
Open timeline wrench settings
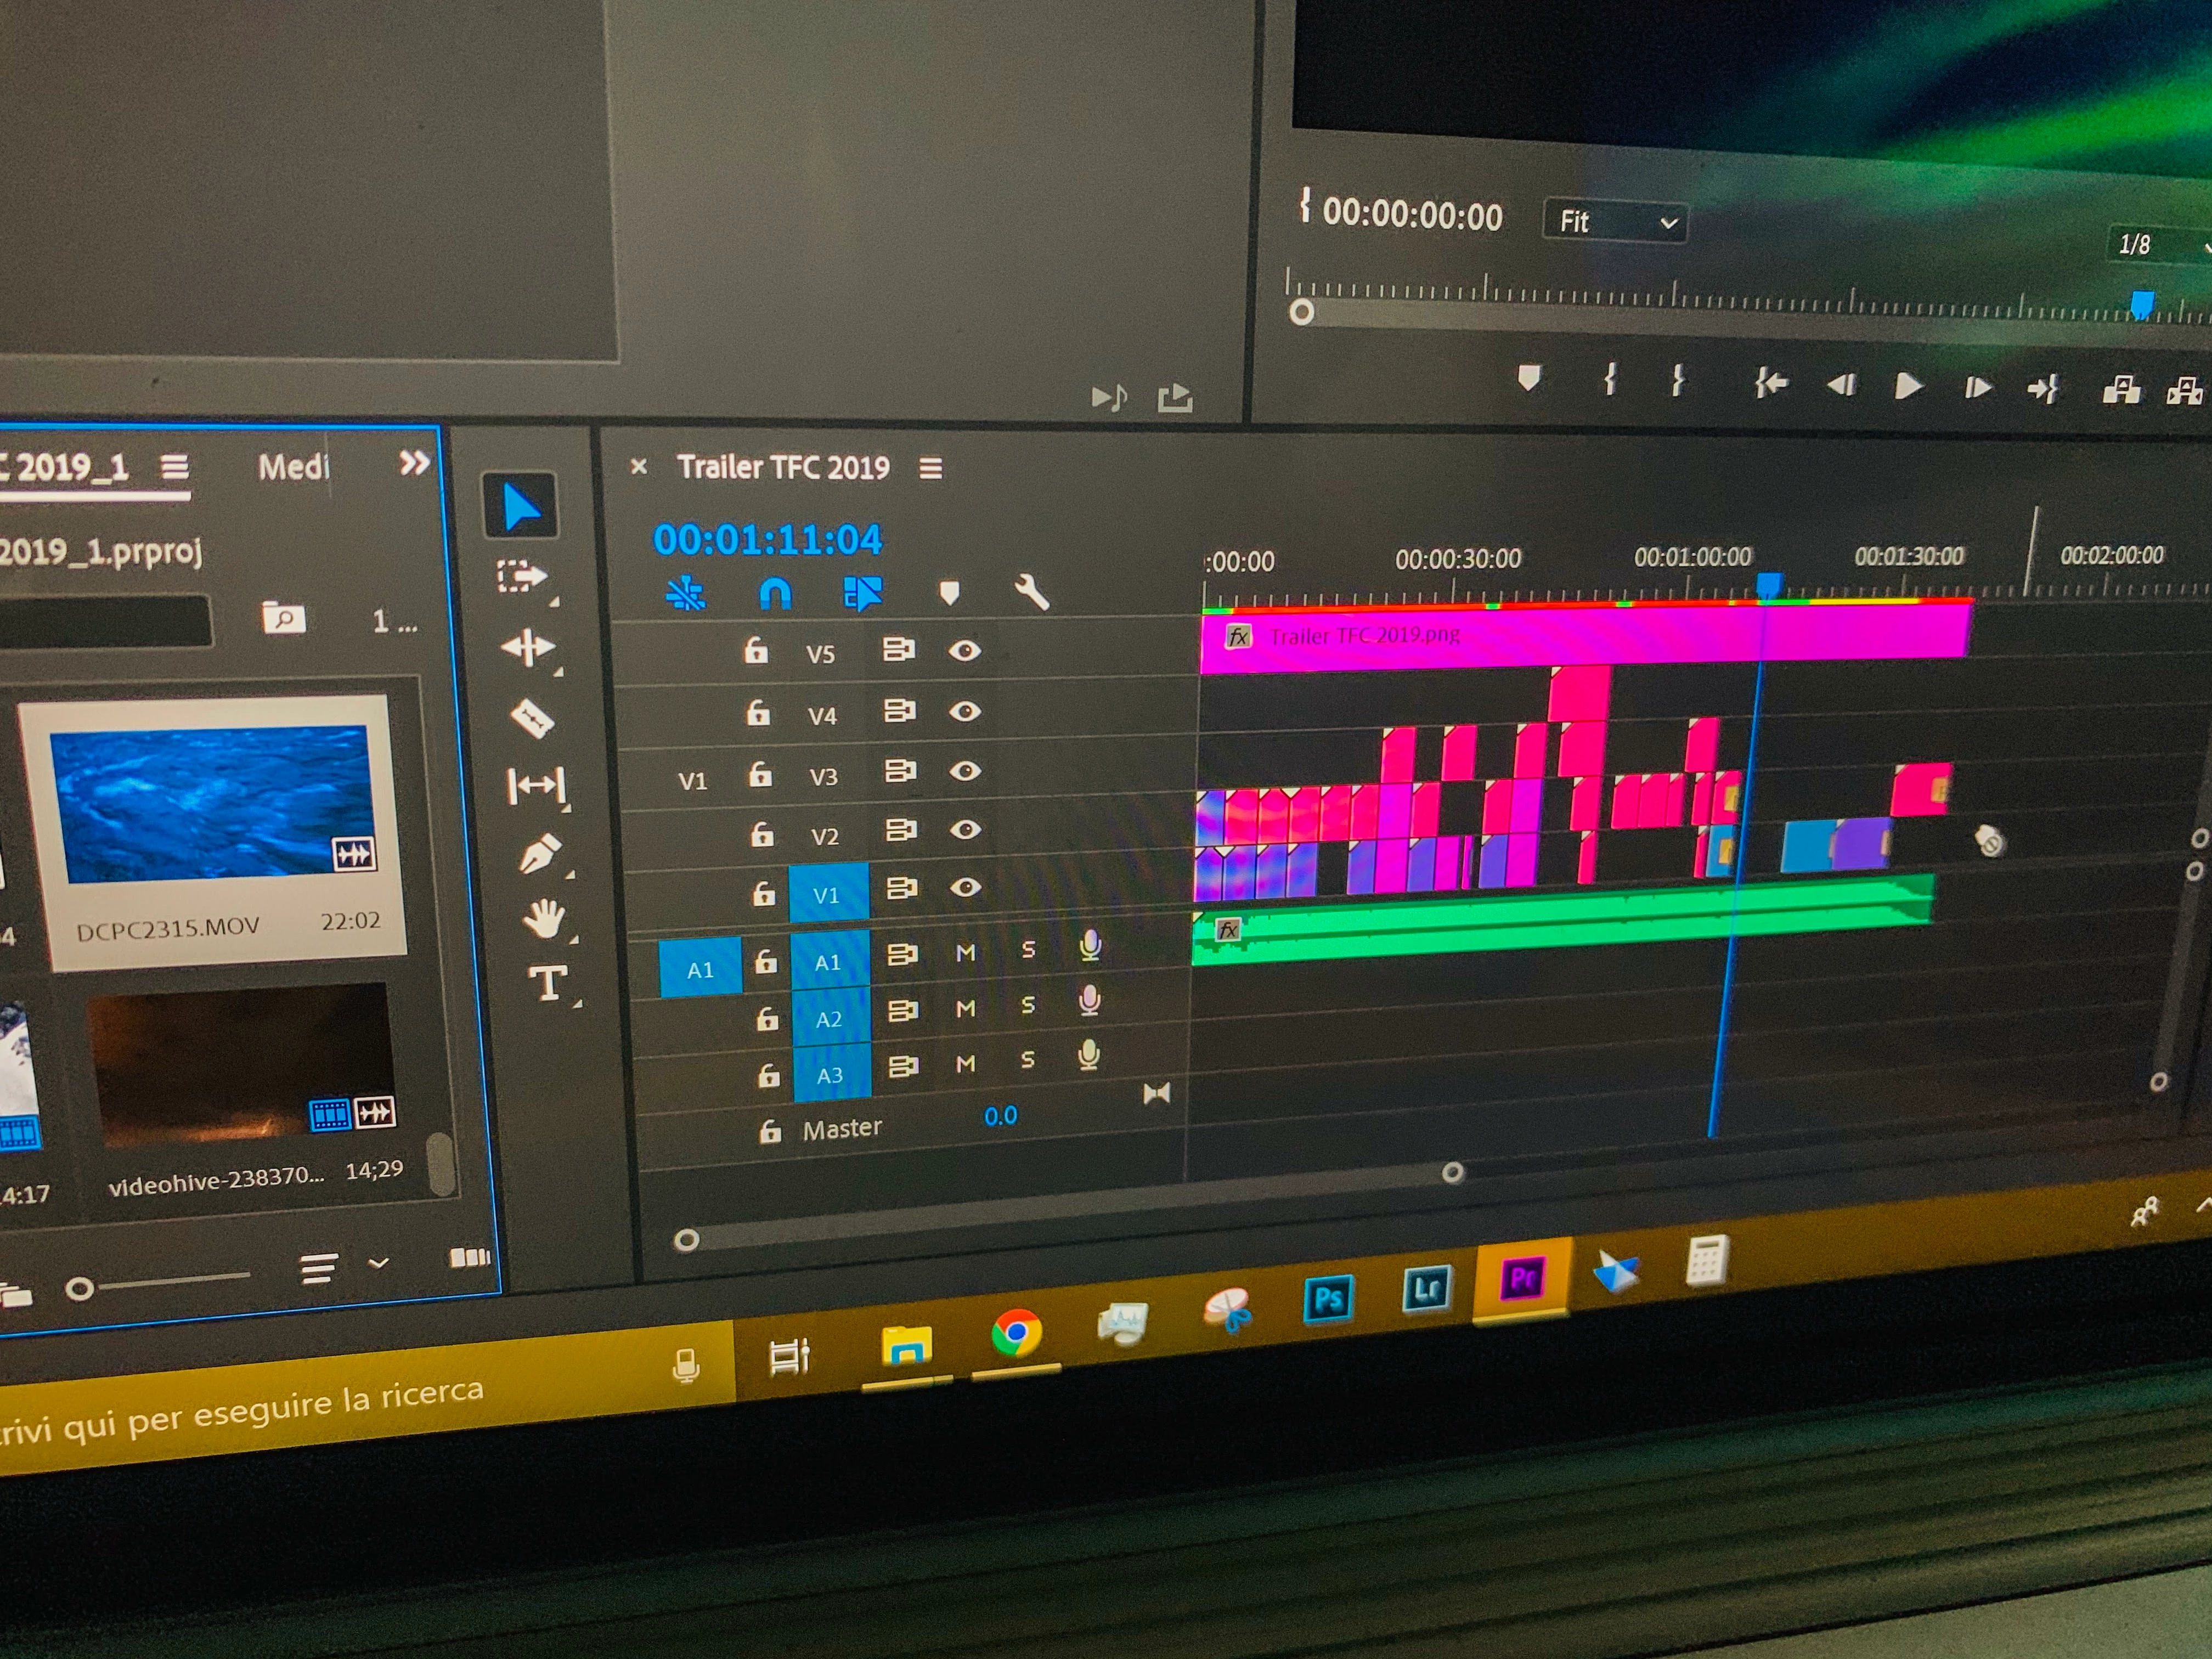point(1030,592)
